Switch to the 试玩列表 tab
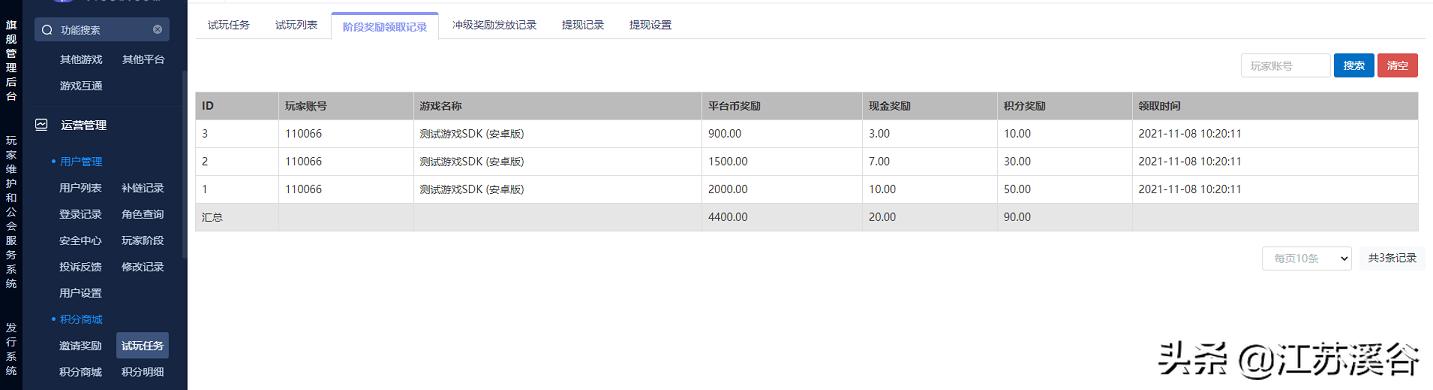This screenshot has width=1433, height=390. (297, 25)
